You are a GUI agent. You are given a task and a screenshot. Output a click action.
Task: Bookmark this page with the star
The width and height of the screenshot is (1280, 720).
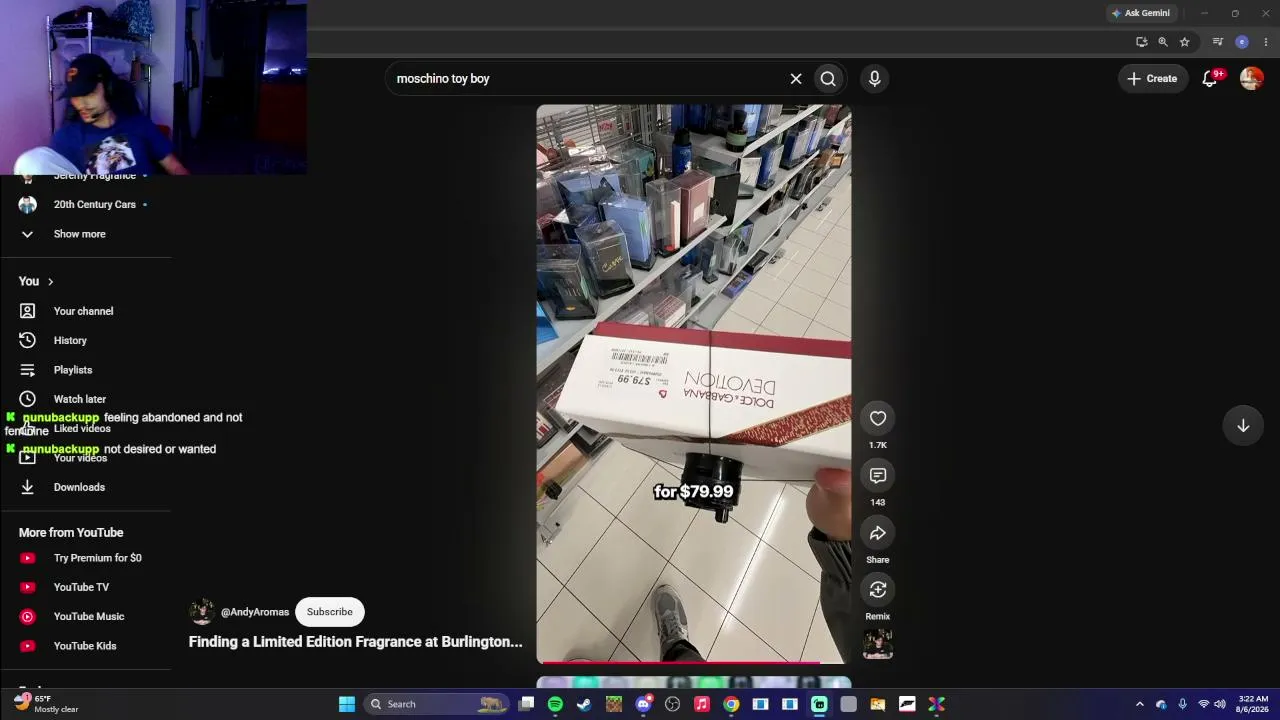pyautogui.click(x=1185, y=42)
